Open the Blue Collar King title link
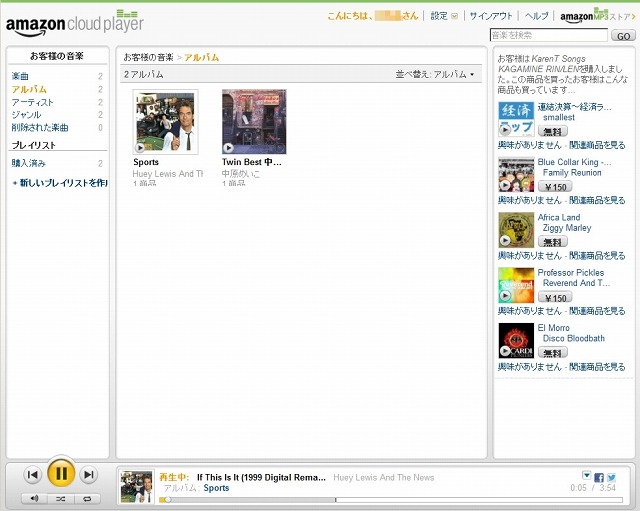The image size is (640, 511). click(x=574, y=162)
